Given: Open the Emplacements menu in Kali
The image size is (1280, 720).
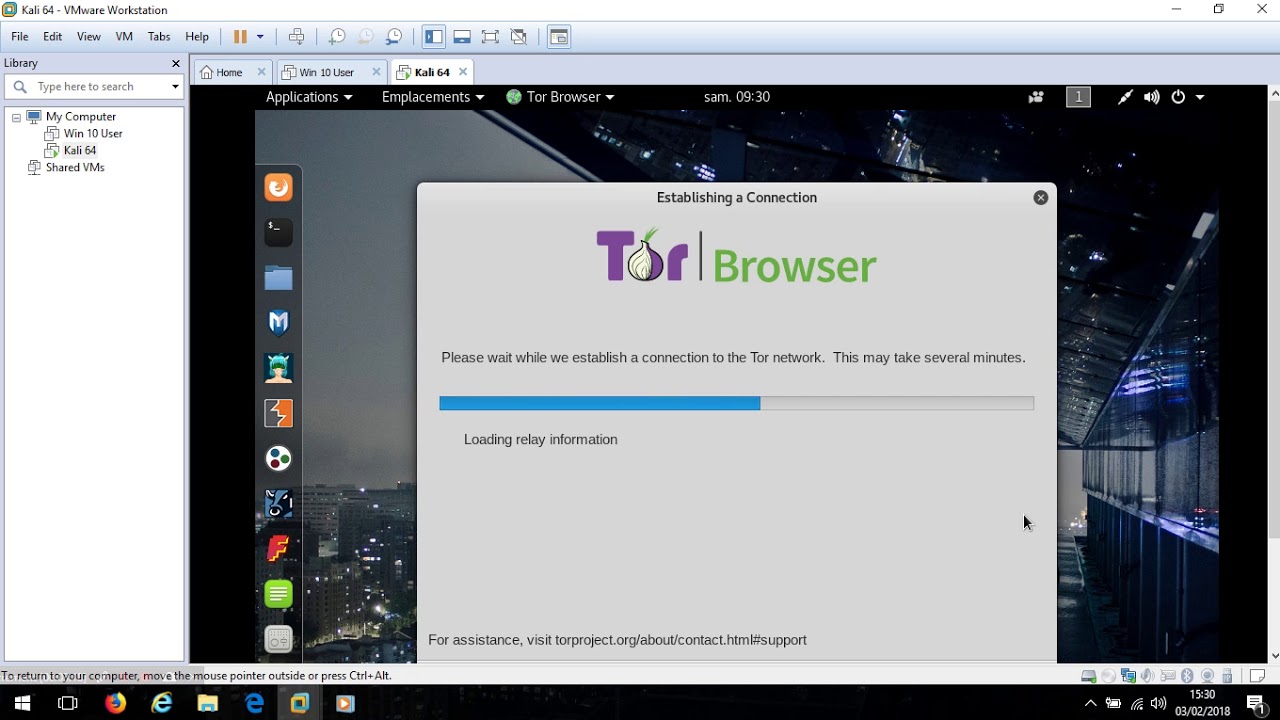Looking at the screenshot, I should coord(433,97).
